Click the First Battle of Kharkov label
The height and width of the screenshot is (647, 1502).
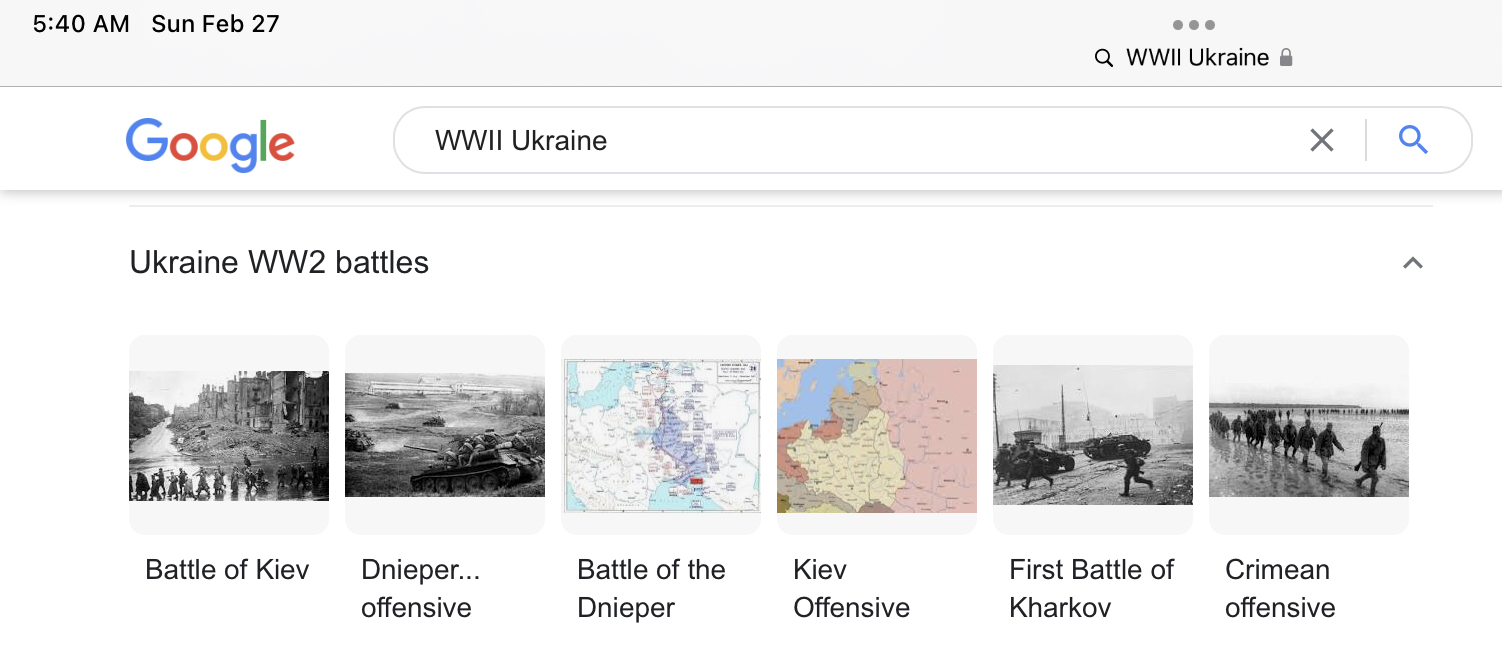pyautogui.click(x=1091, y=589)
